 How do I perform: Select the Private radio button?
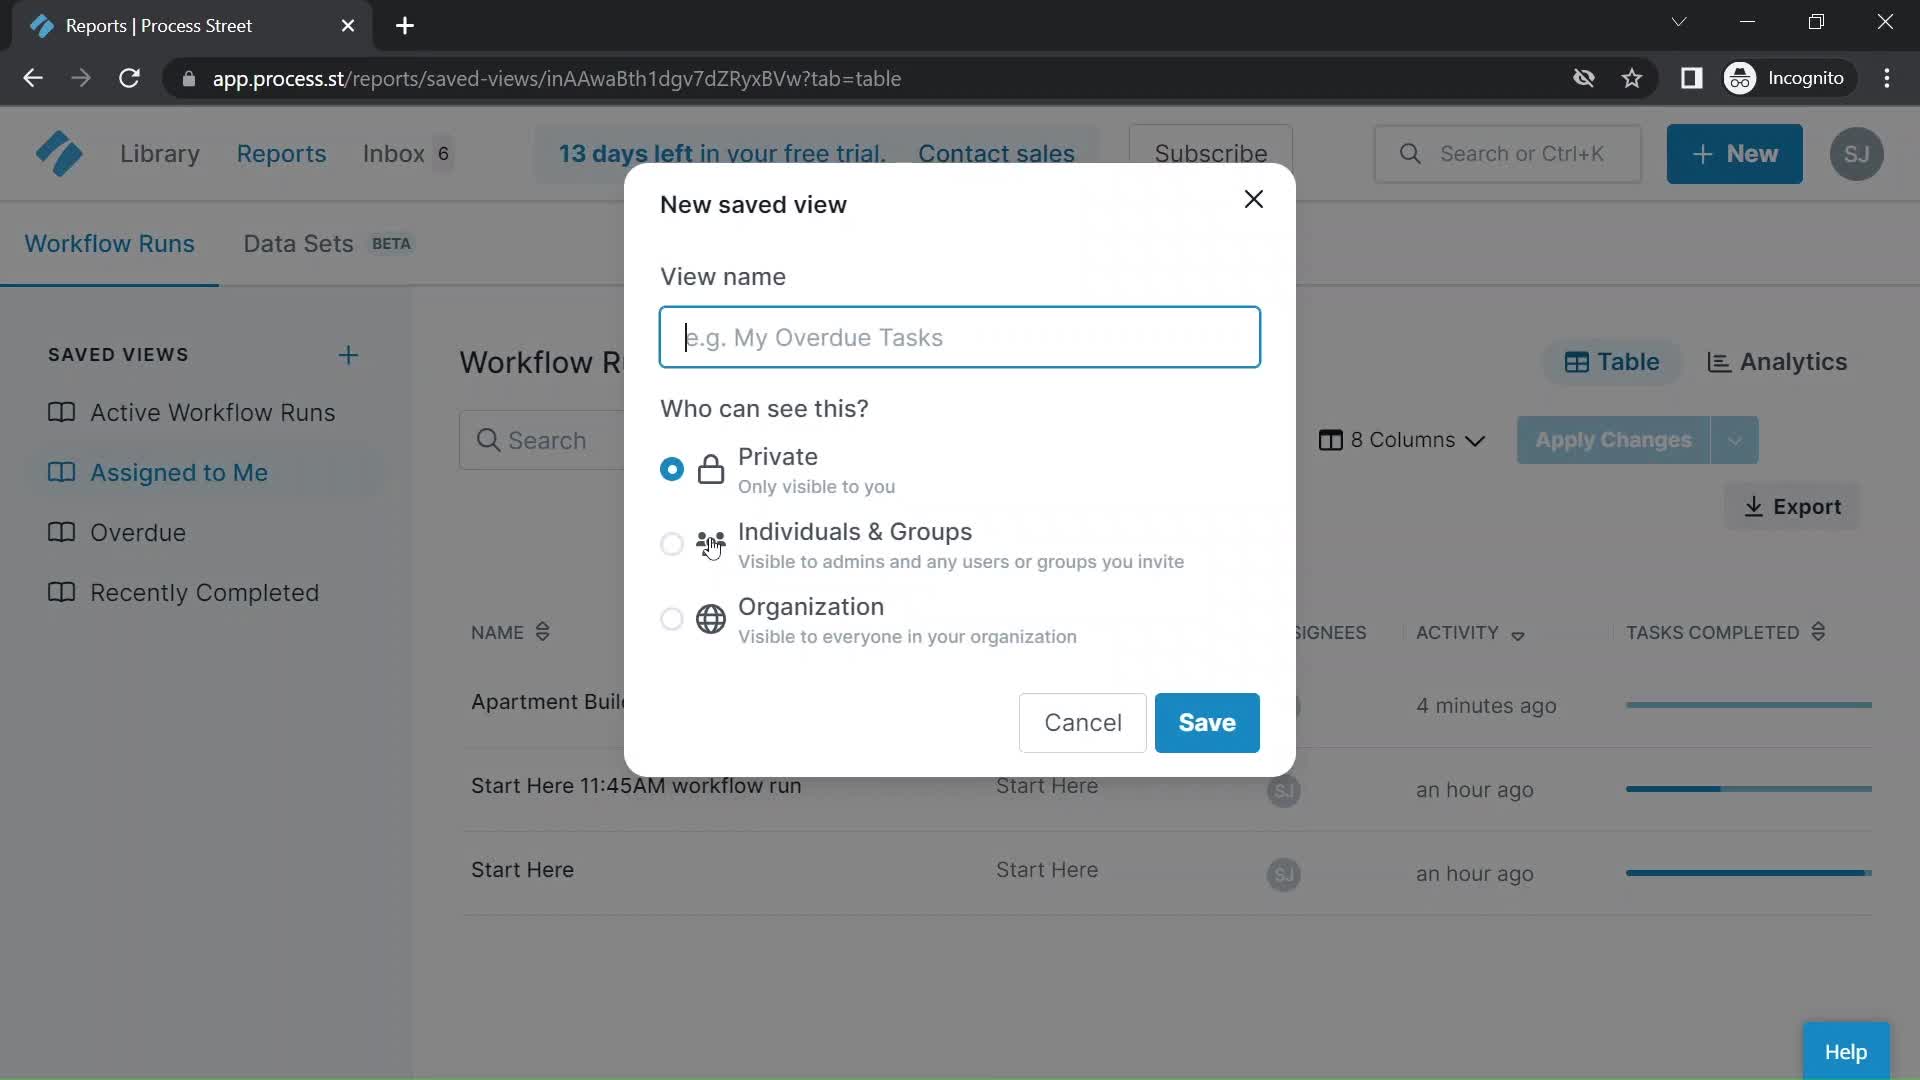coord(671,468)
